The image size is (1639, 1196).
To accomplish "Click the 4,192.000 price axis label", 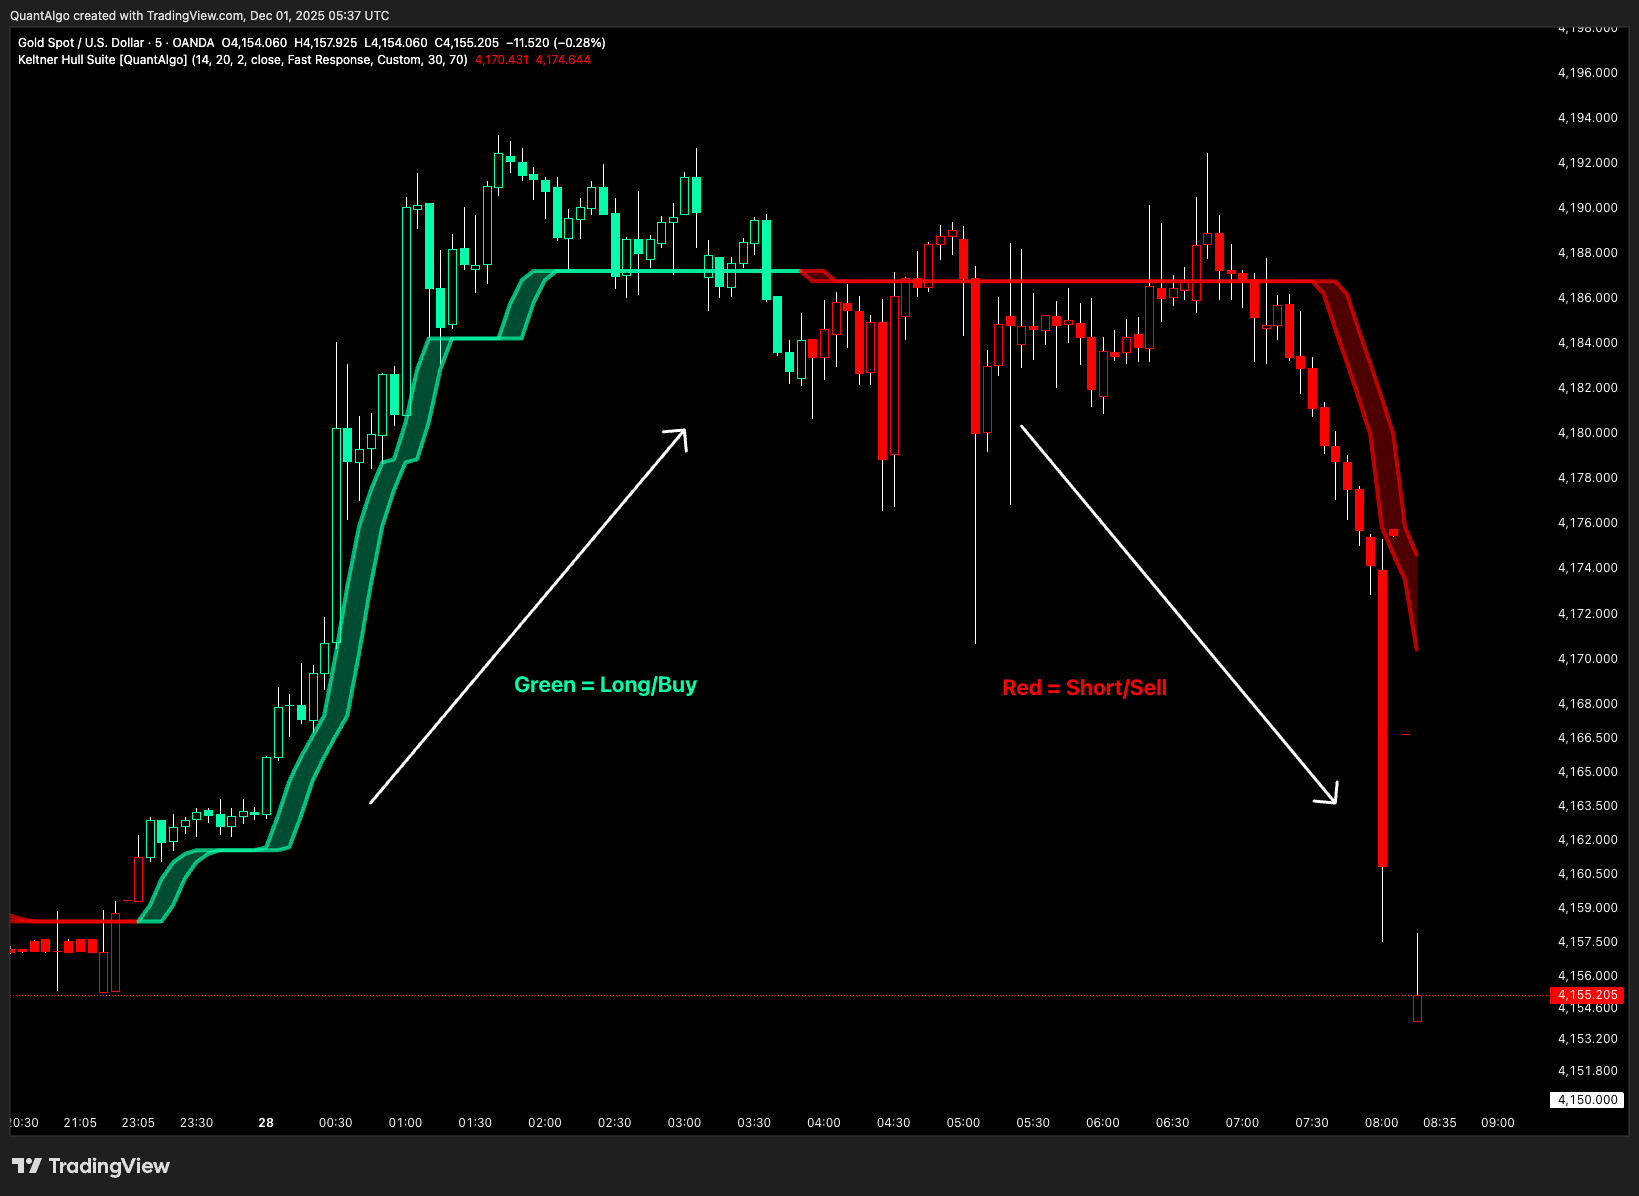I will tap(1588, 163).
